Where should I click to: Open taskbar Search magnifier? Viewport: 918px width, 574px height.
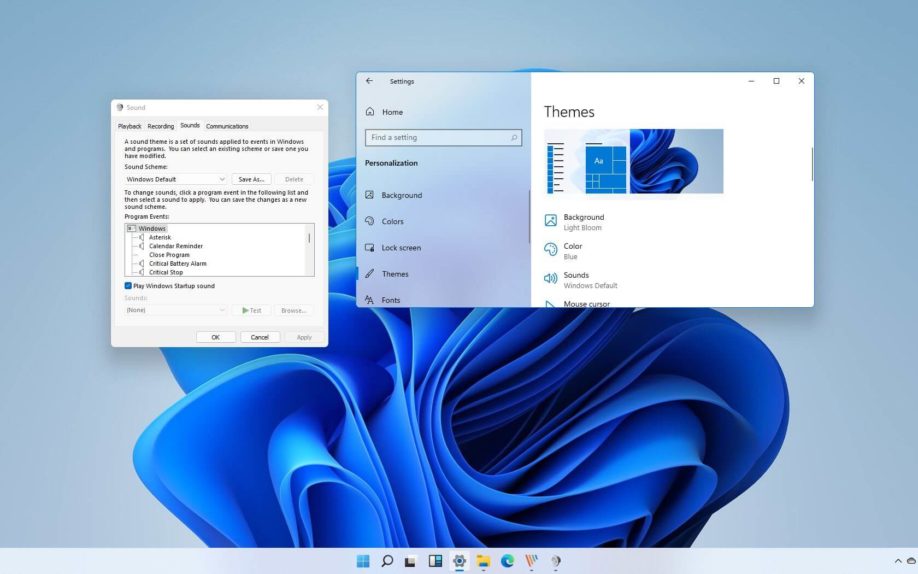387,561
